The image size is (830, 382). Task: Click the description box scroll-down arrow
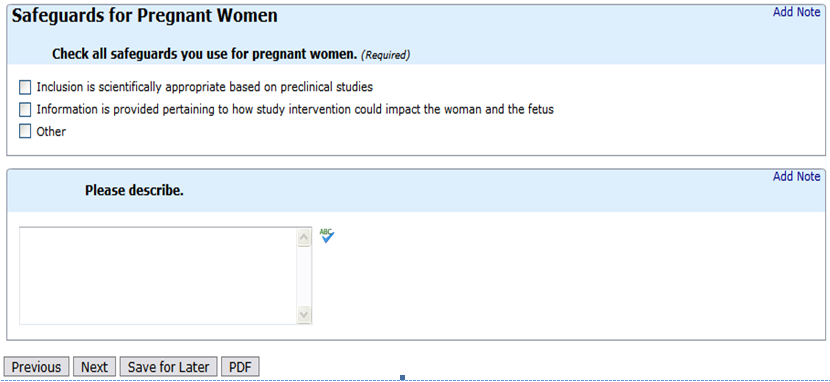[x=304, y=314]
